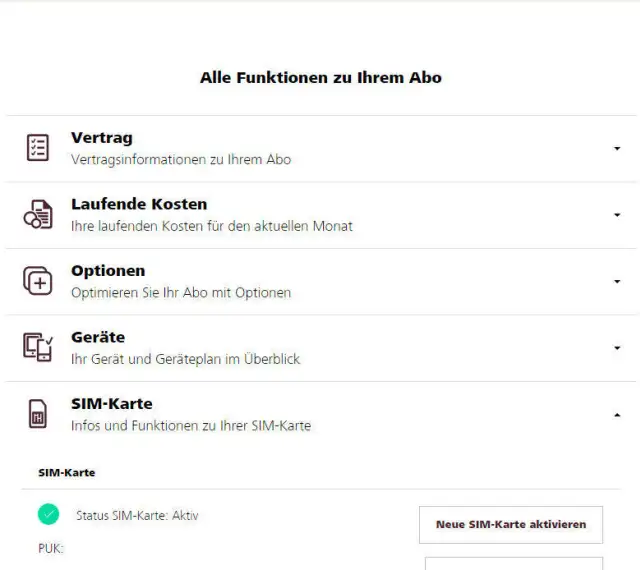640x570 pixels.
Task: Click the Optionen plus icon
Action: click(x=37, y=281)
